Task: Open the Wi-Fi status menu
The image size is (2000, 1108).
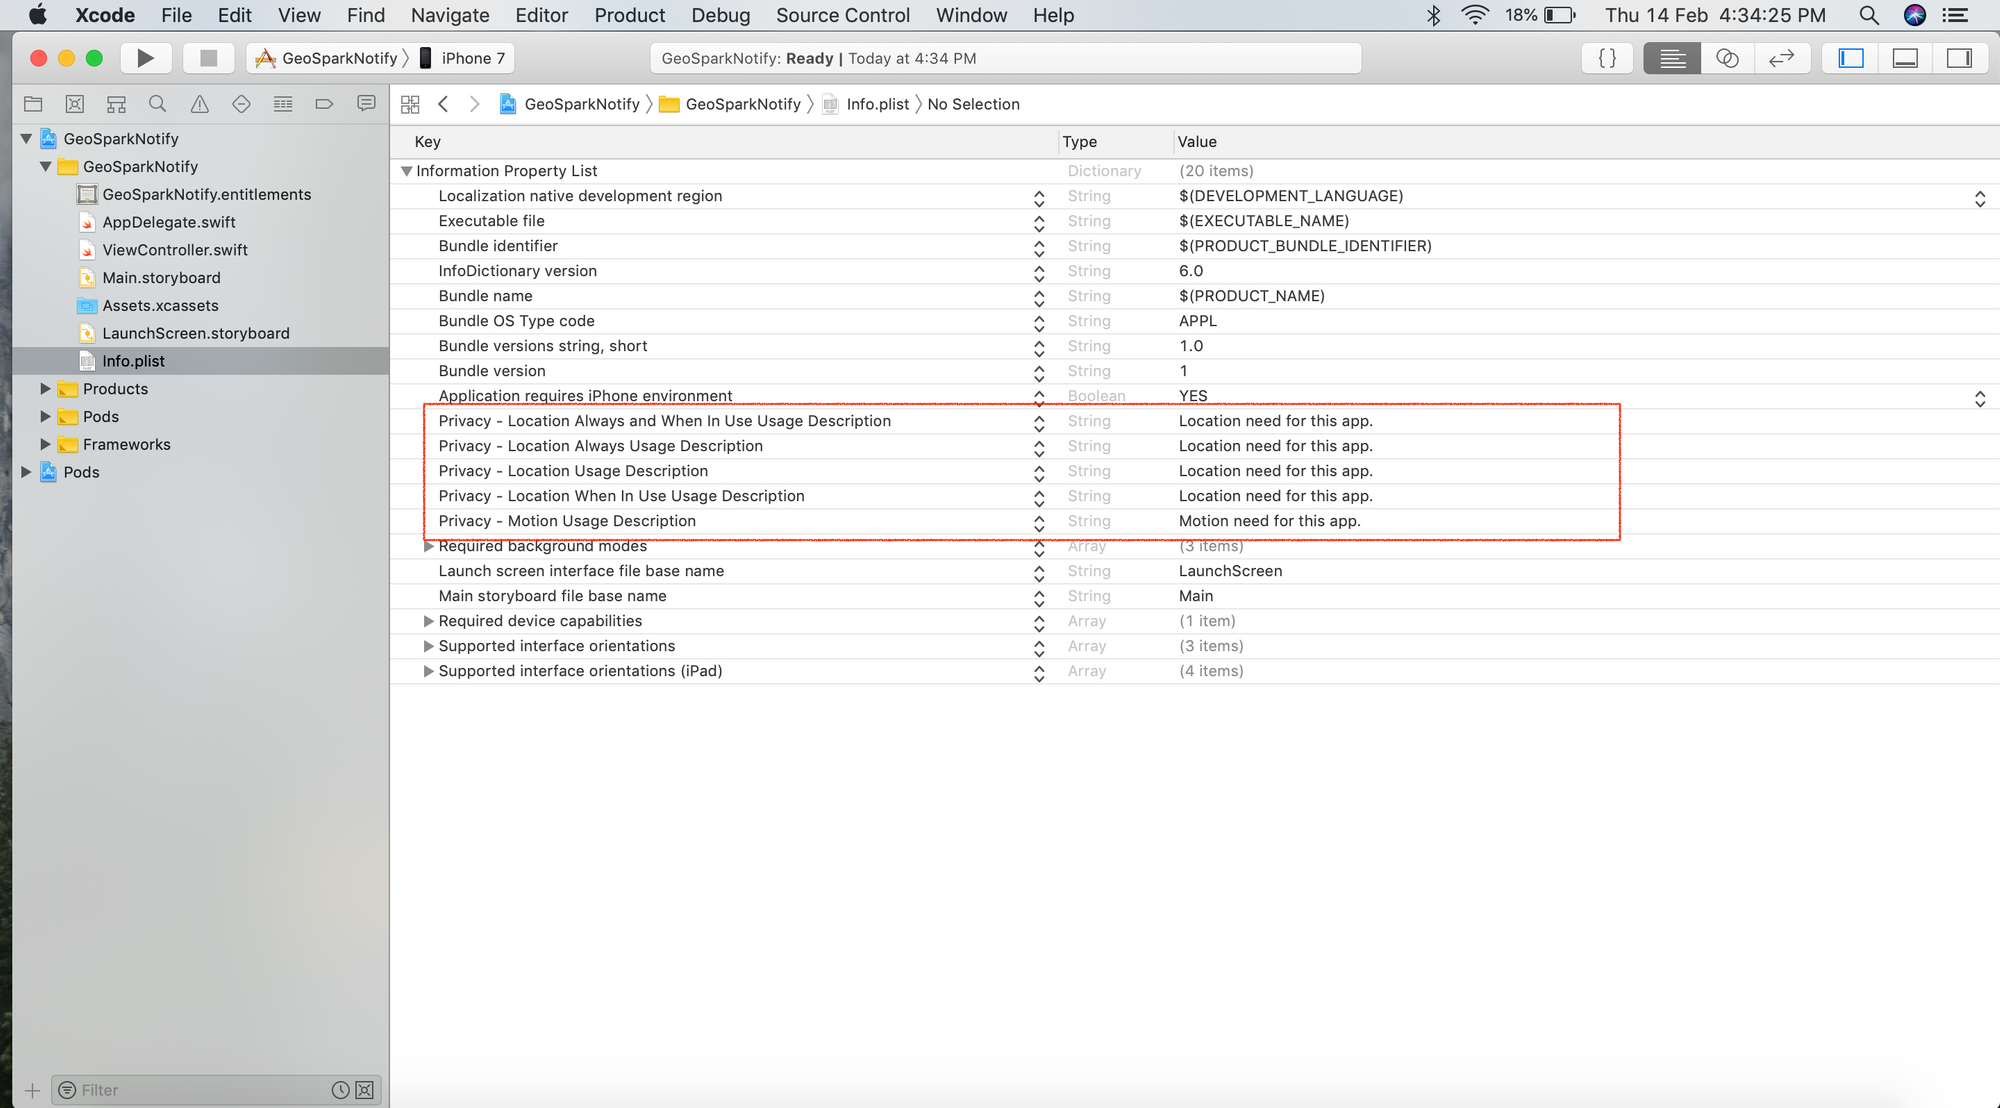Action: point(1475,15)
